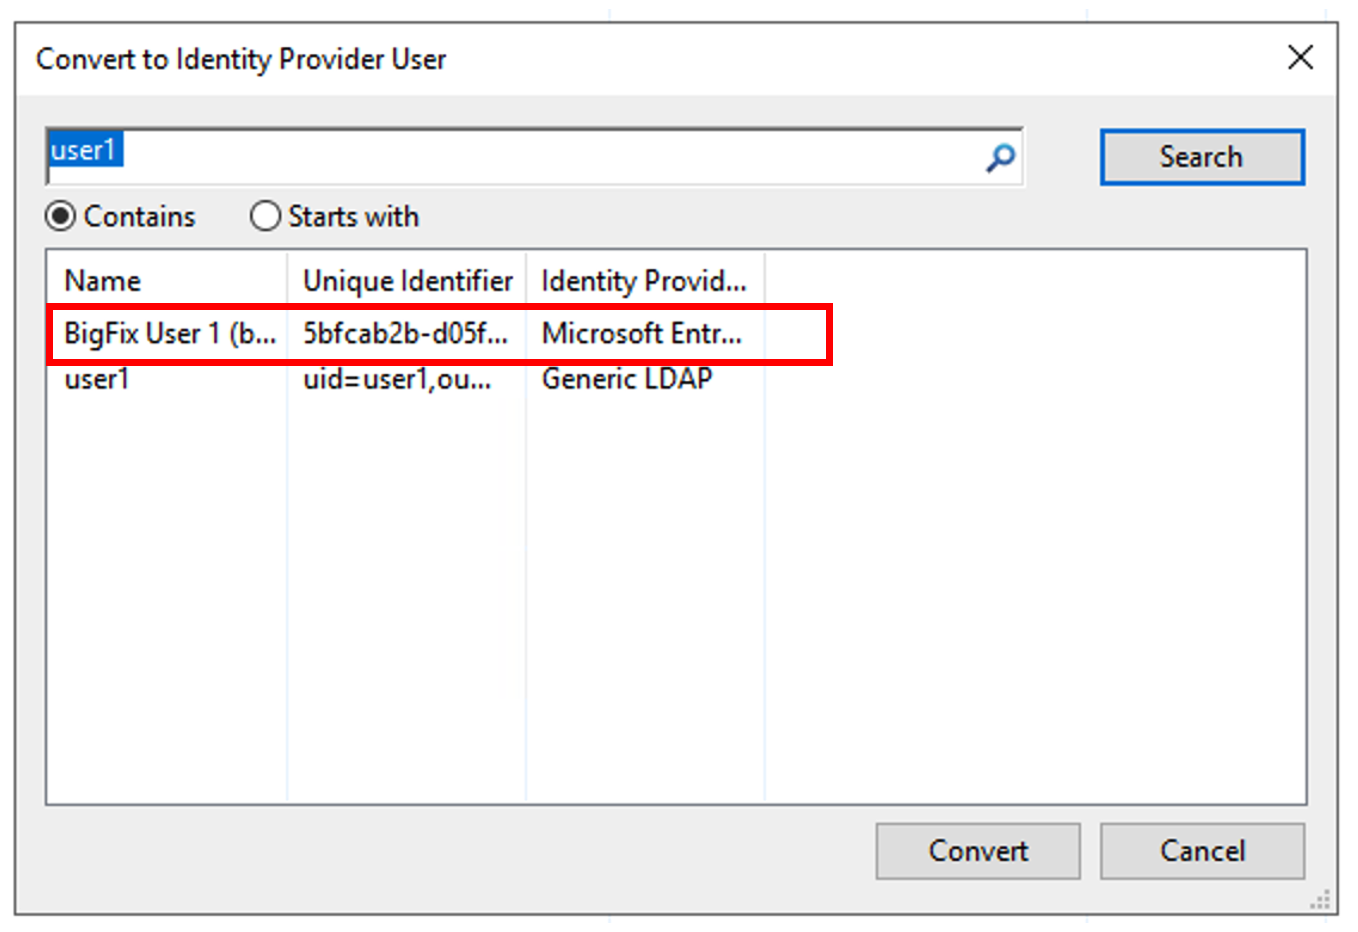Click the 5bfcab2b-d05f unique identifier cell
Image resolution: width=1358 pixels, height=932 pixels.
(405, 334)
